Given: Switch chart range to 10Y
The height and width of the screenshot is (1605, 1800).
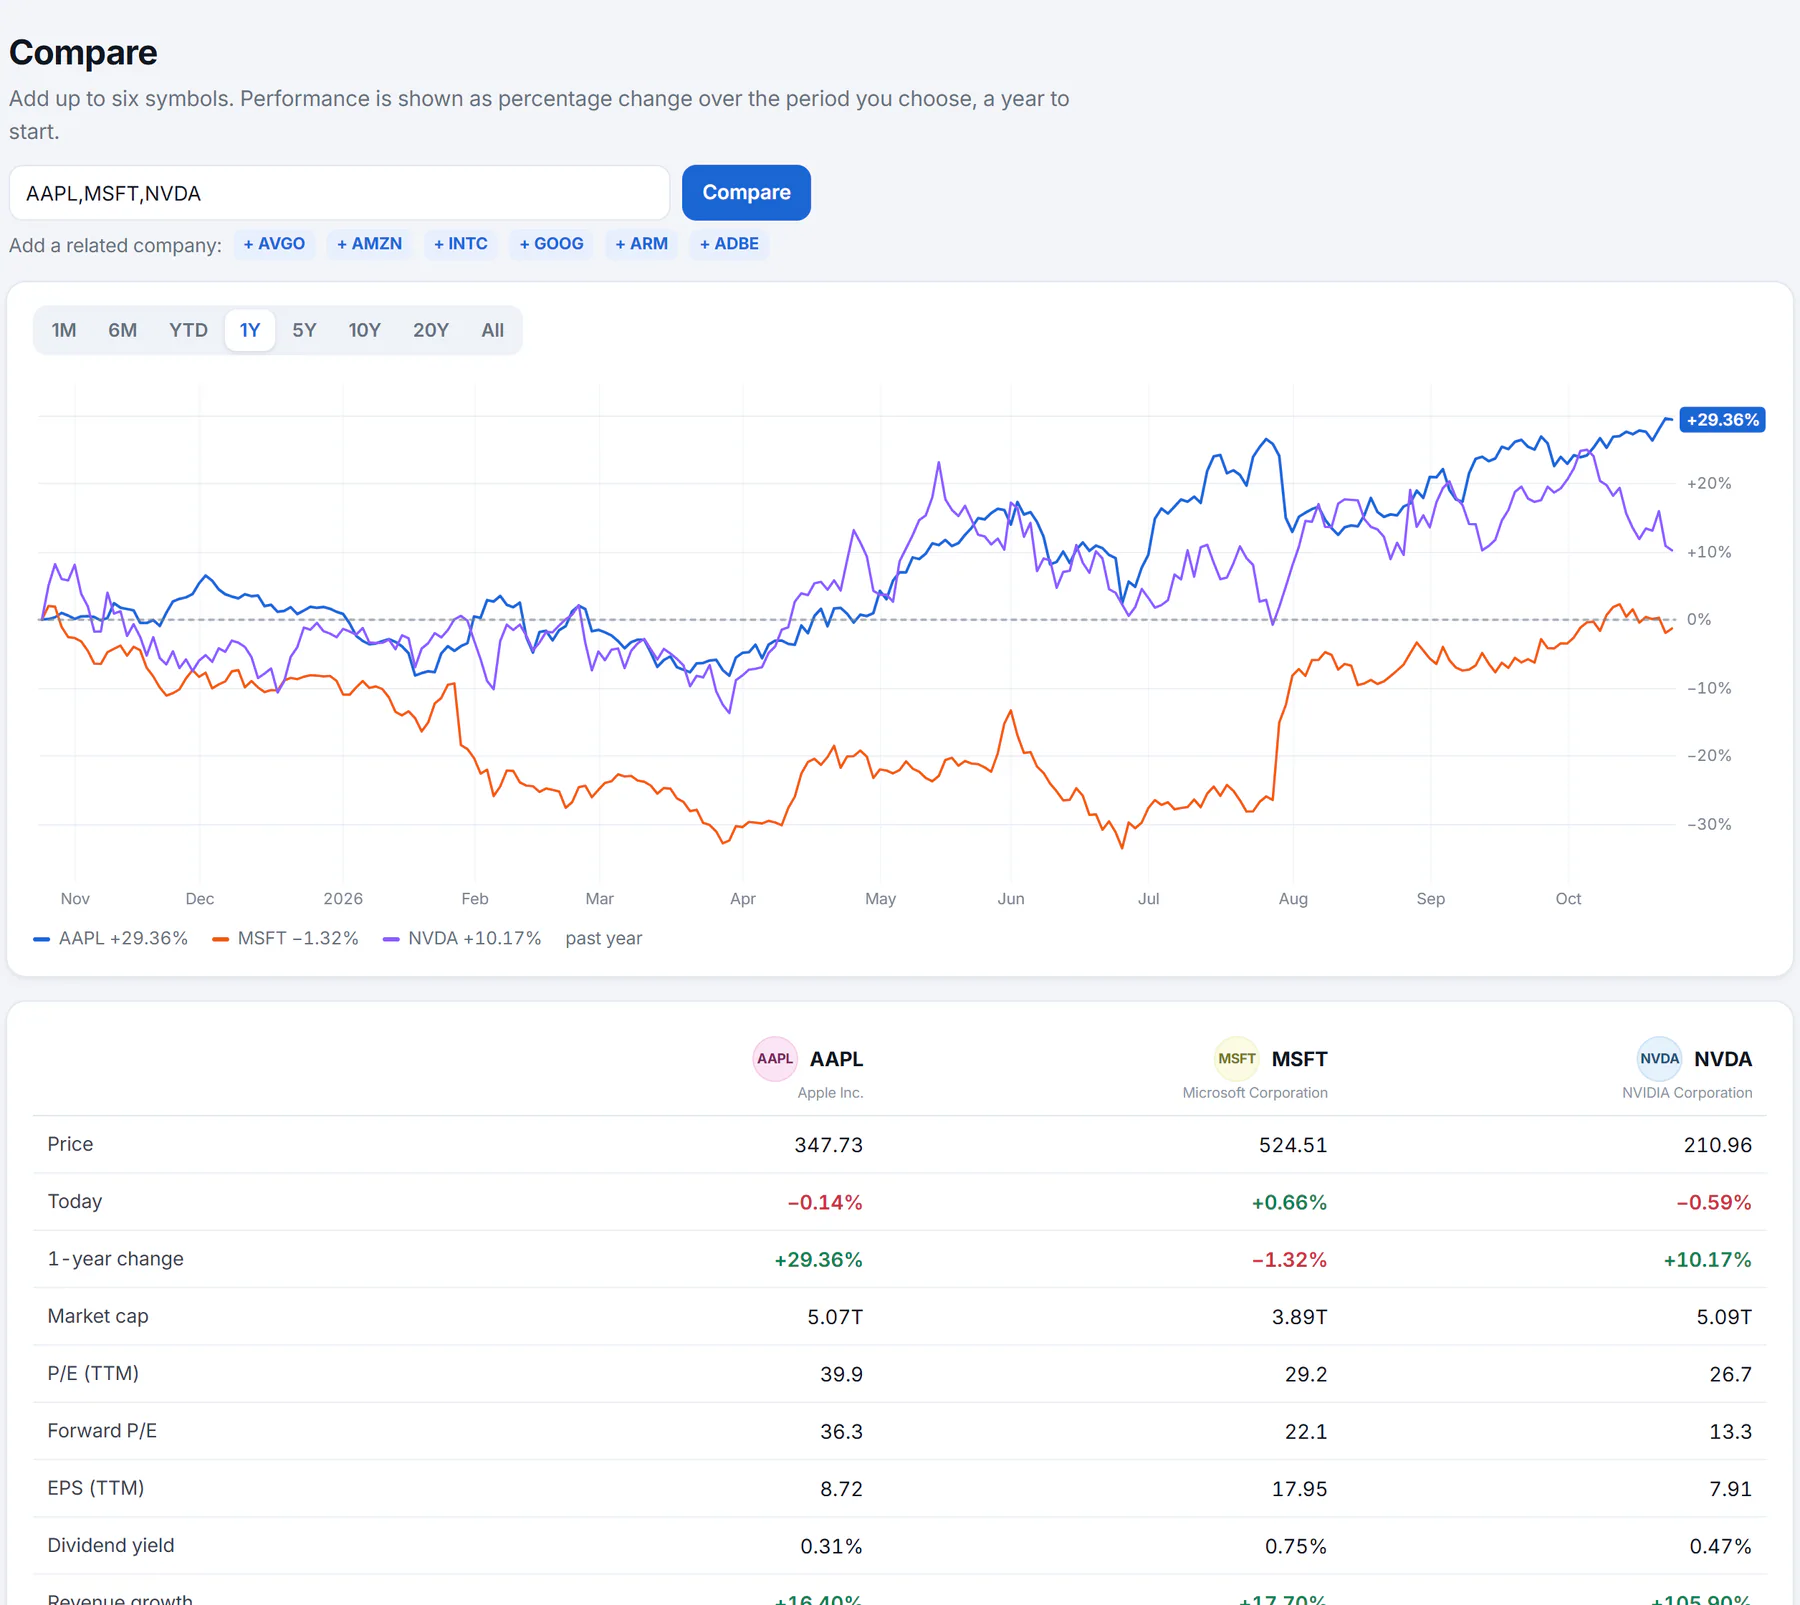Looking at the screenshot, I should (x=364, y=330).
